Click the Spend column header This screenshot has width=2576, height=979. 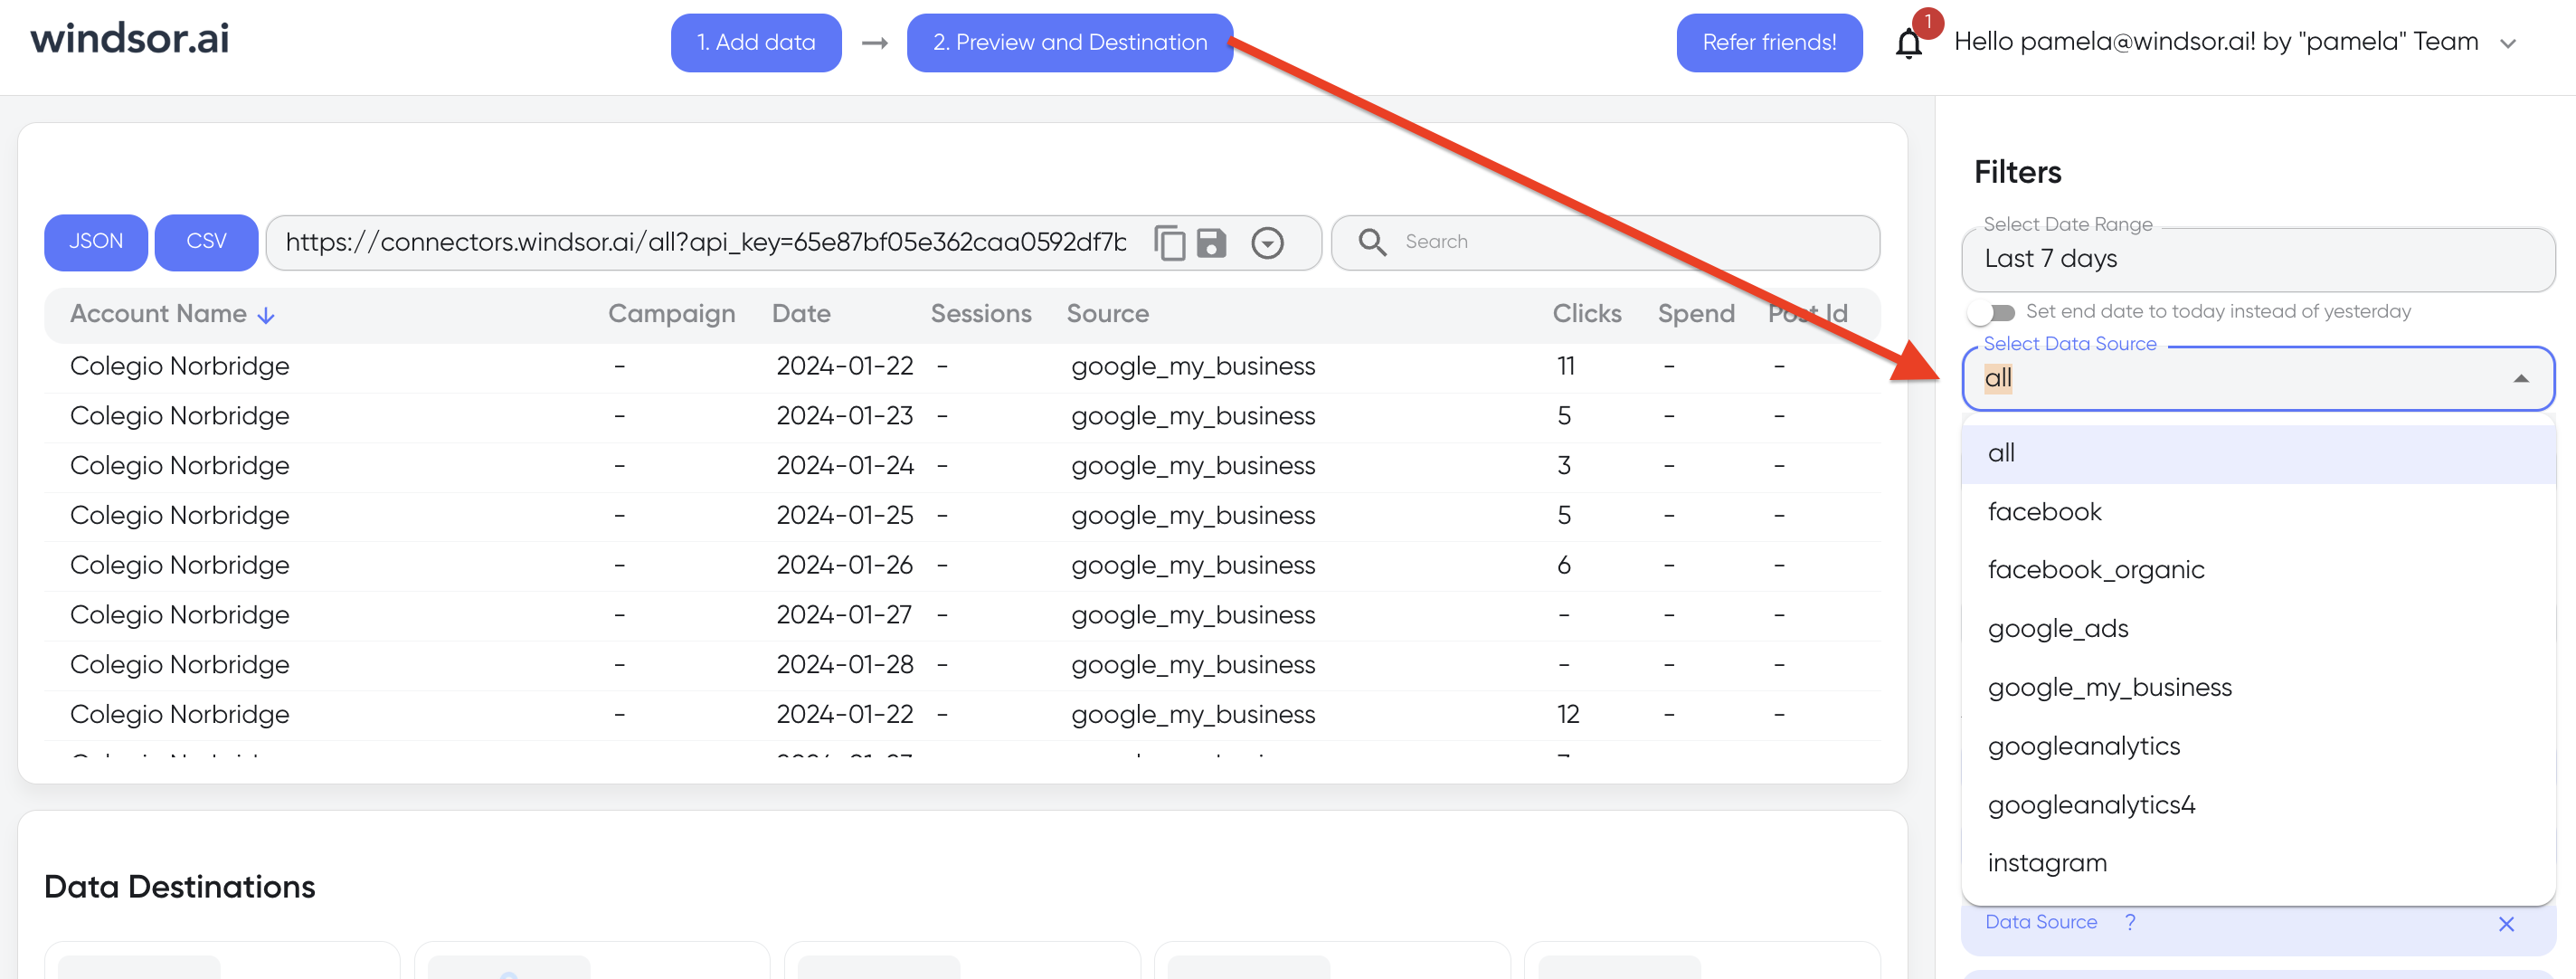pos(1696,314)
